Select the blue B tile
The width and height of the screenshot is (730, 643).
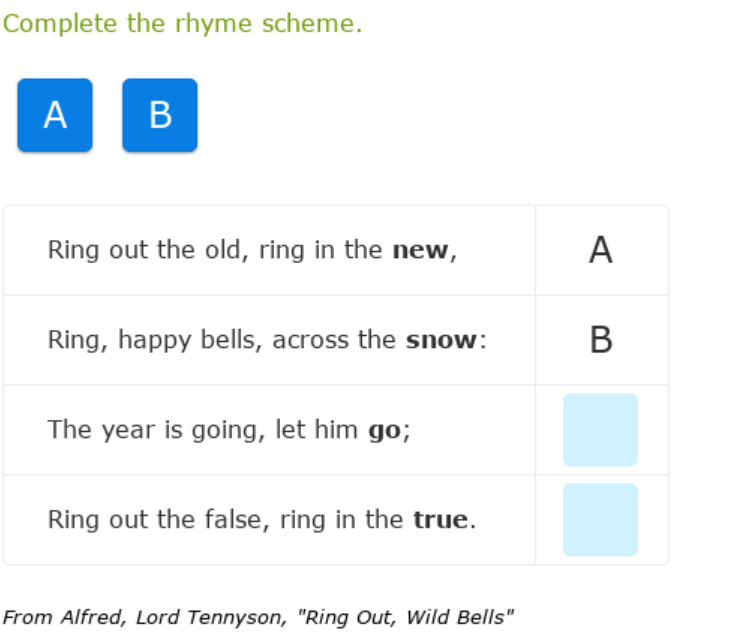tap(160, 116)
